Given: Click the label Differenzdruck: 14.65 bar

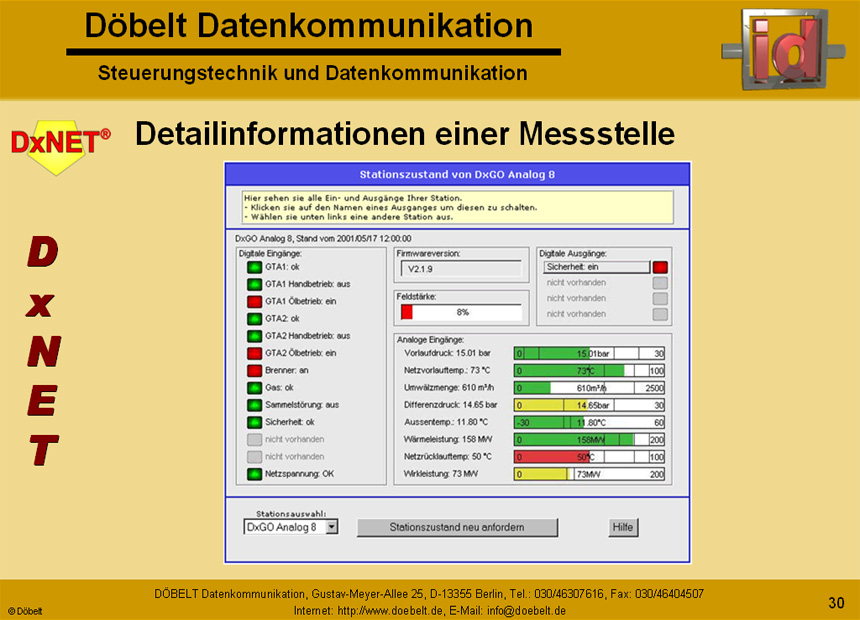Looking at the screenshot, I should pos(451,405).
